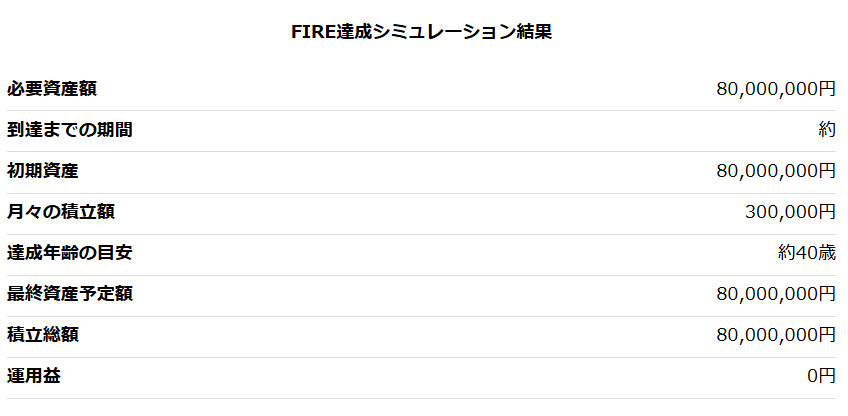Click シミュレーション in the heading
Image resolution: width=848 pixels, height=416 pixels.
pos(439,32)
